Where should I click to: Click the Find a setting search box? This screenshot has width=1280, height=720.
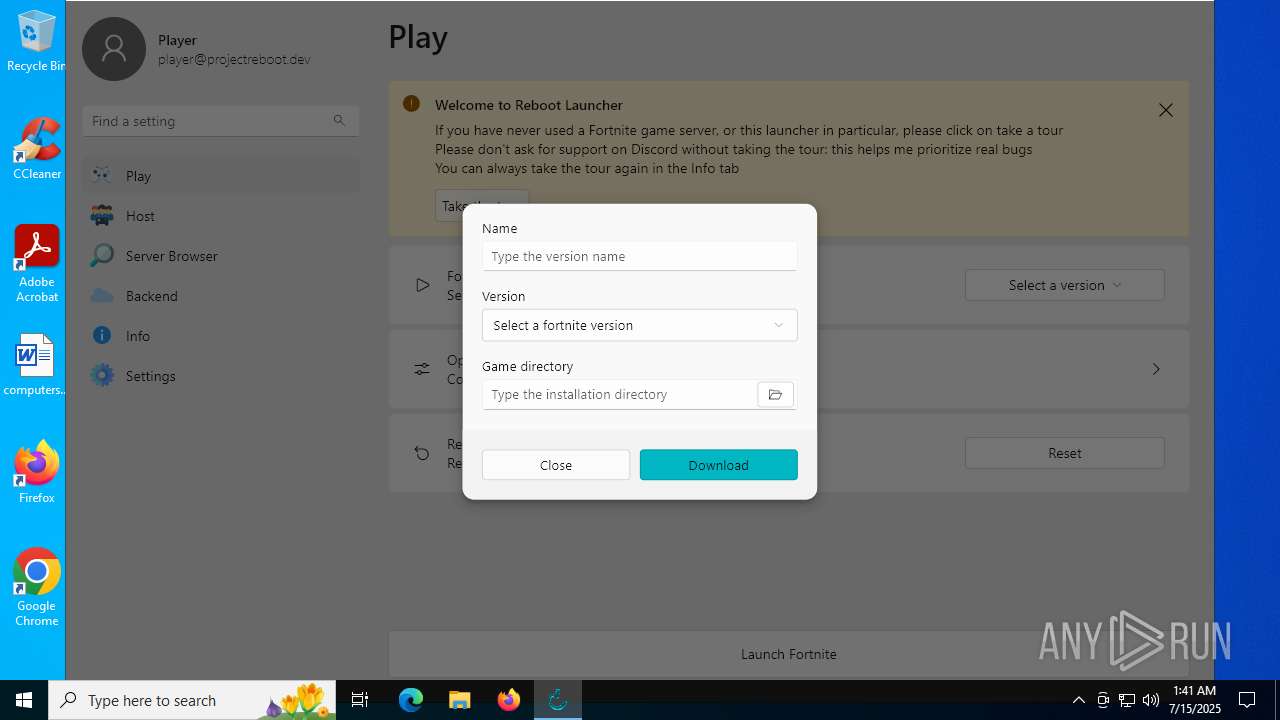[x=220, y=121]
